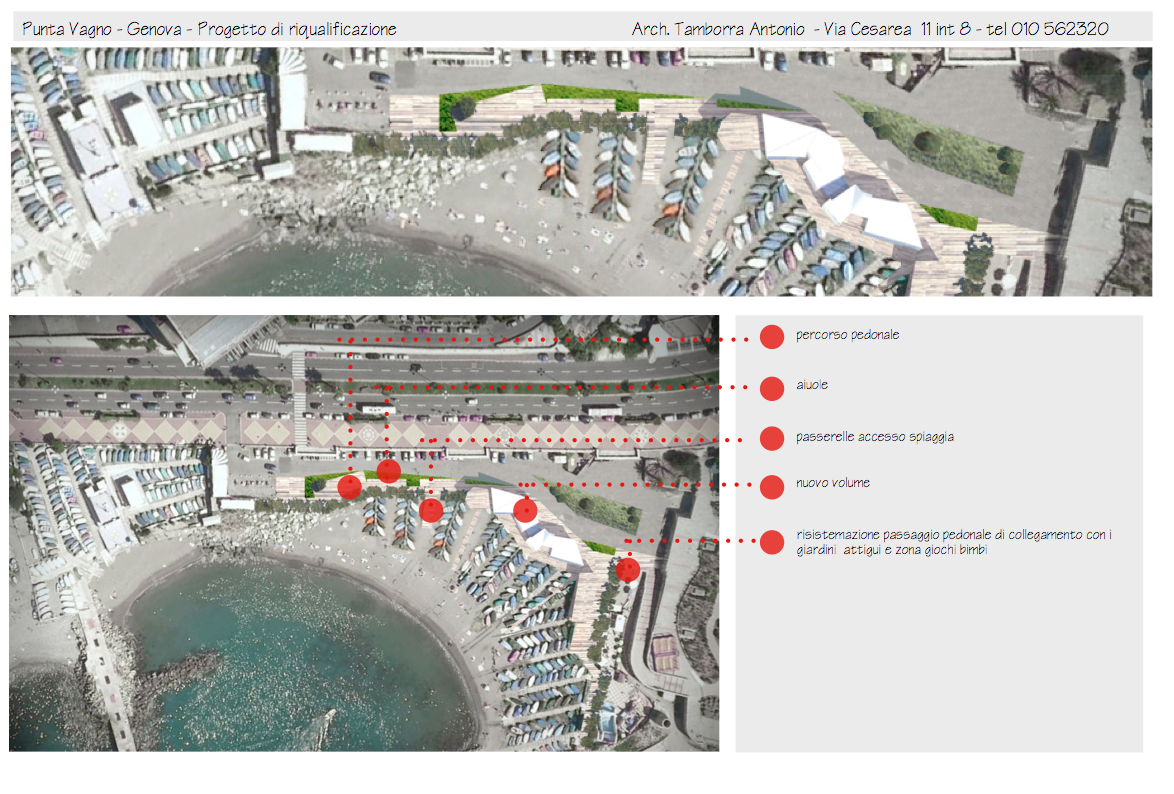Select the rightmost red marker on the lower map
1174x794 pixels.
[x=627, y=570]
